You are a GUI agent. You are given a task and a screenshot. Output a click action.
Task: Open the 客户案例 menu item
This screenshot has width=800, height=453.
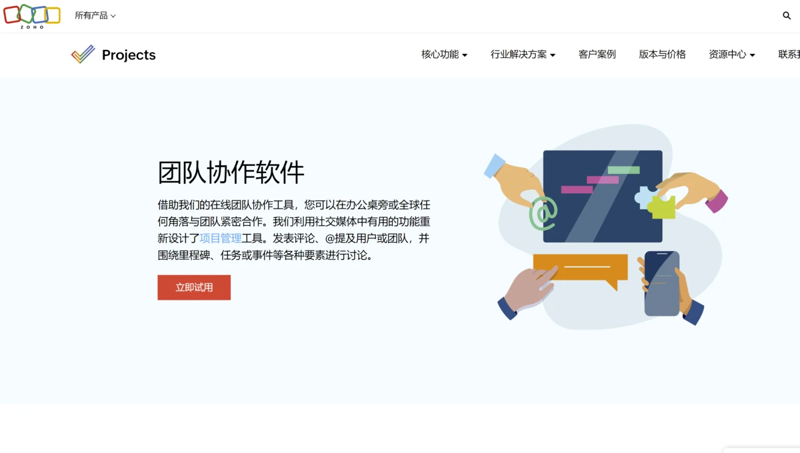click(597, 54)
